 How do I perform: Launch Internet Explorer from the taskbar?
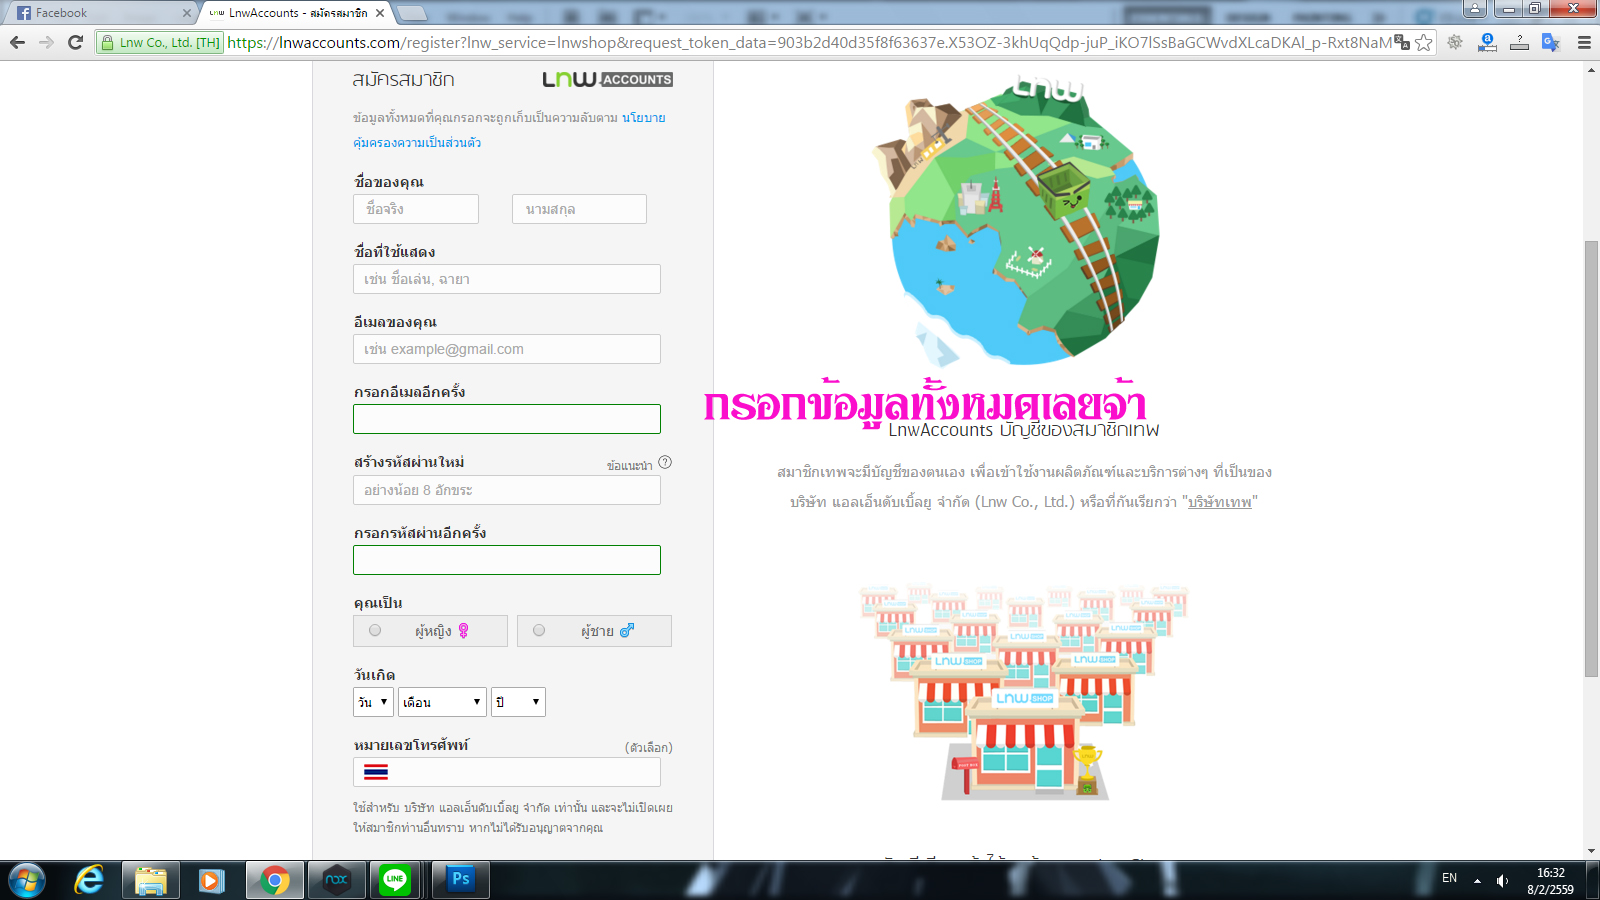[x=89, y=880]
